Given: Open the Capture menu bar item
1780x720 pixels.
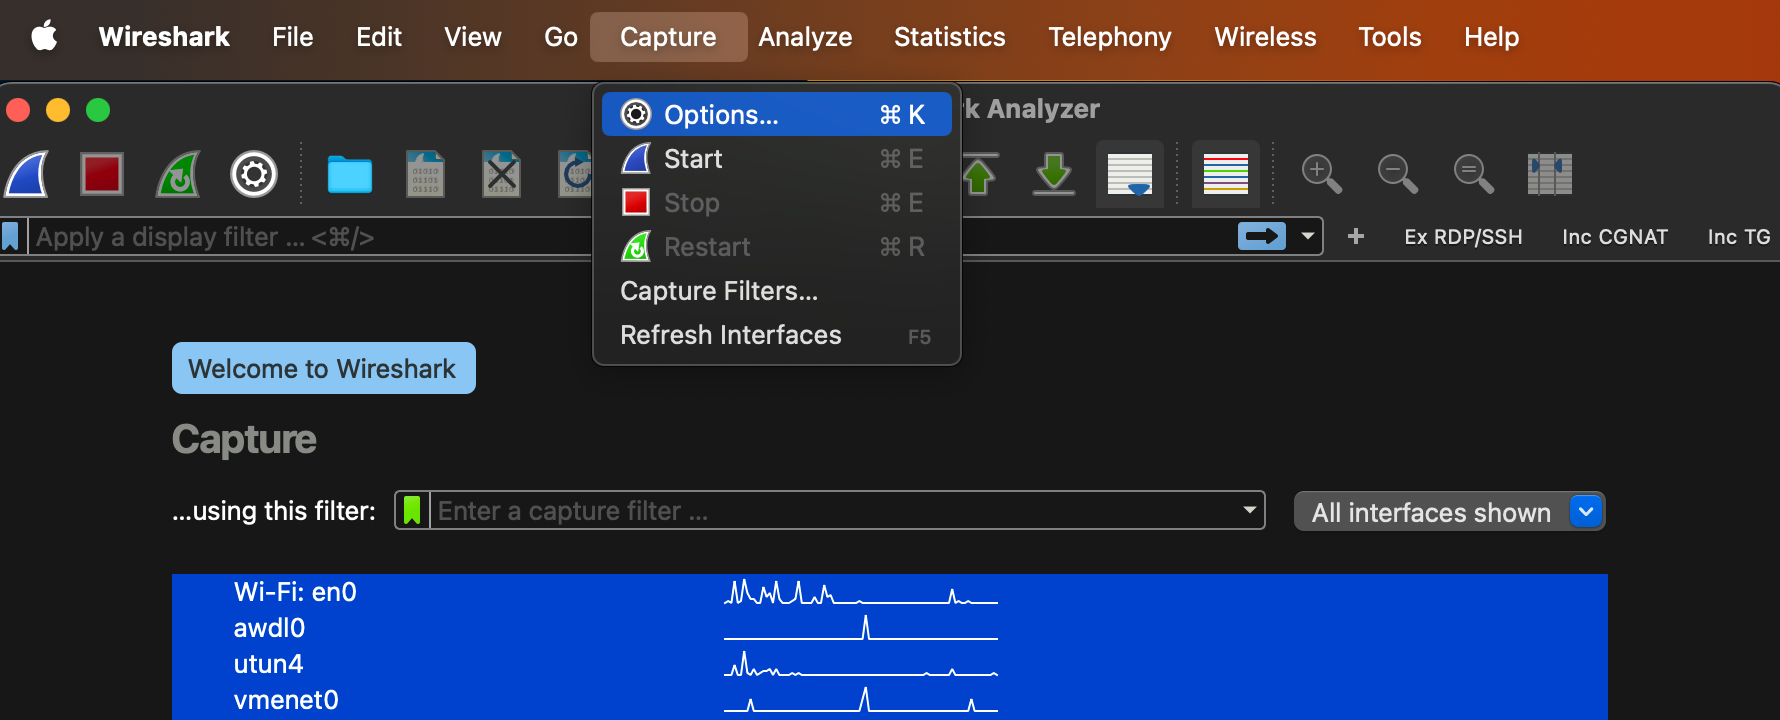Looking at the screenshot, I should click(x=668, y=37).
